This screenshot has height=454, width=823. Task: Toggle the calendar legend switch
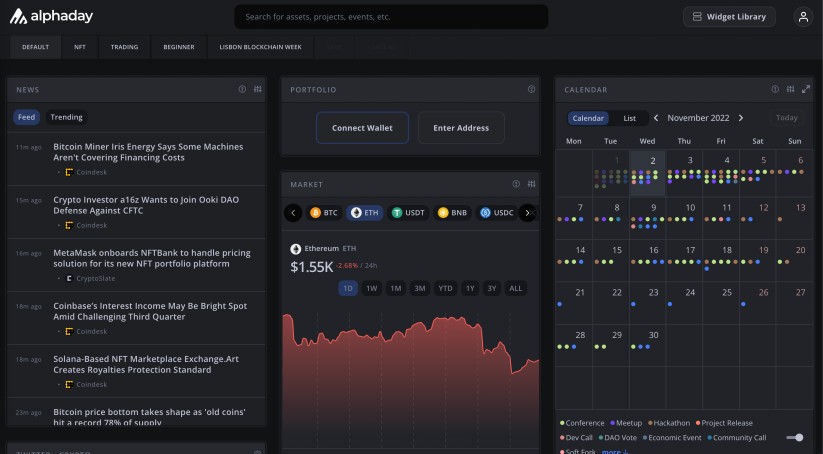795,437
